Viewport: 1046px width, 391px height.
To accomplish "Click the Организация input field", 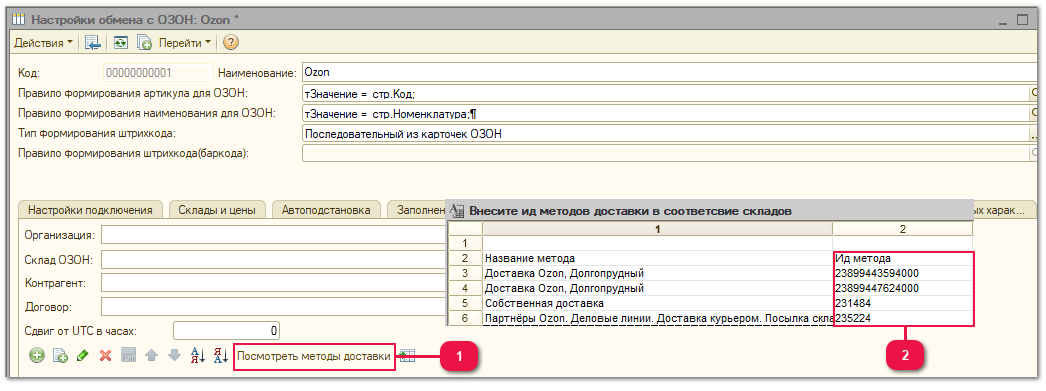I will 274,235.
